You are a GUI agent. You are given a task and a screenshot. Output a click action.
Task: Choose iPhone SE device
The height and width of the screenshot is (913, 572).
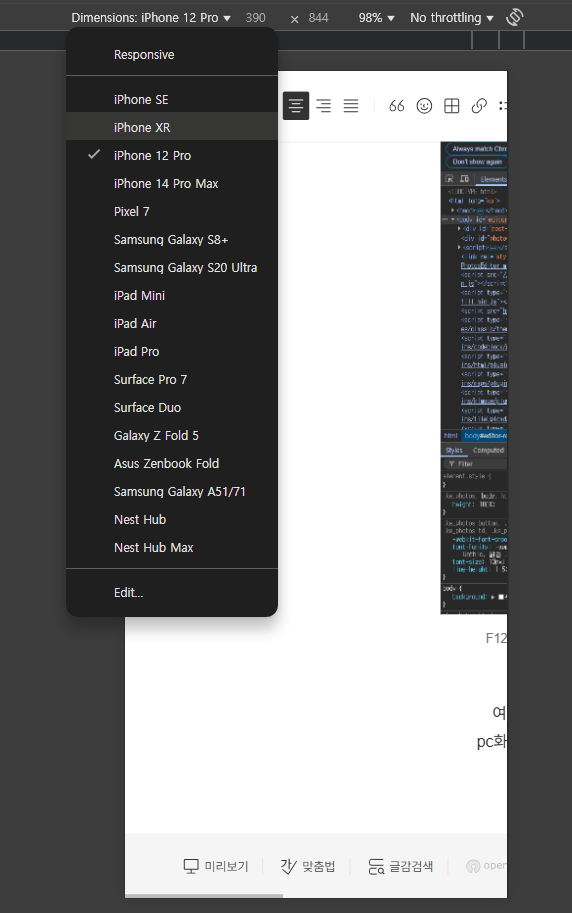click(172, 100)
